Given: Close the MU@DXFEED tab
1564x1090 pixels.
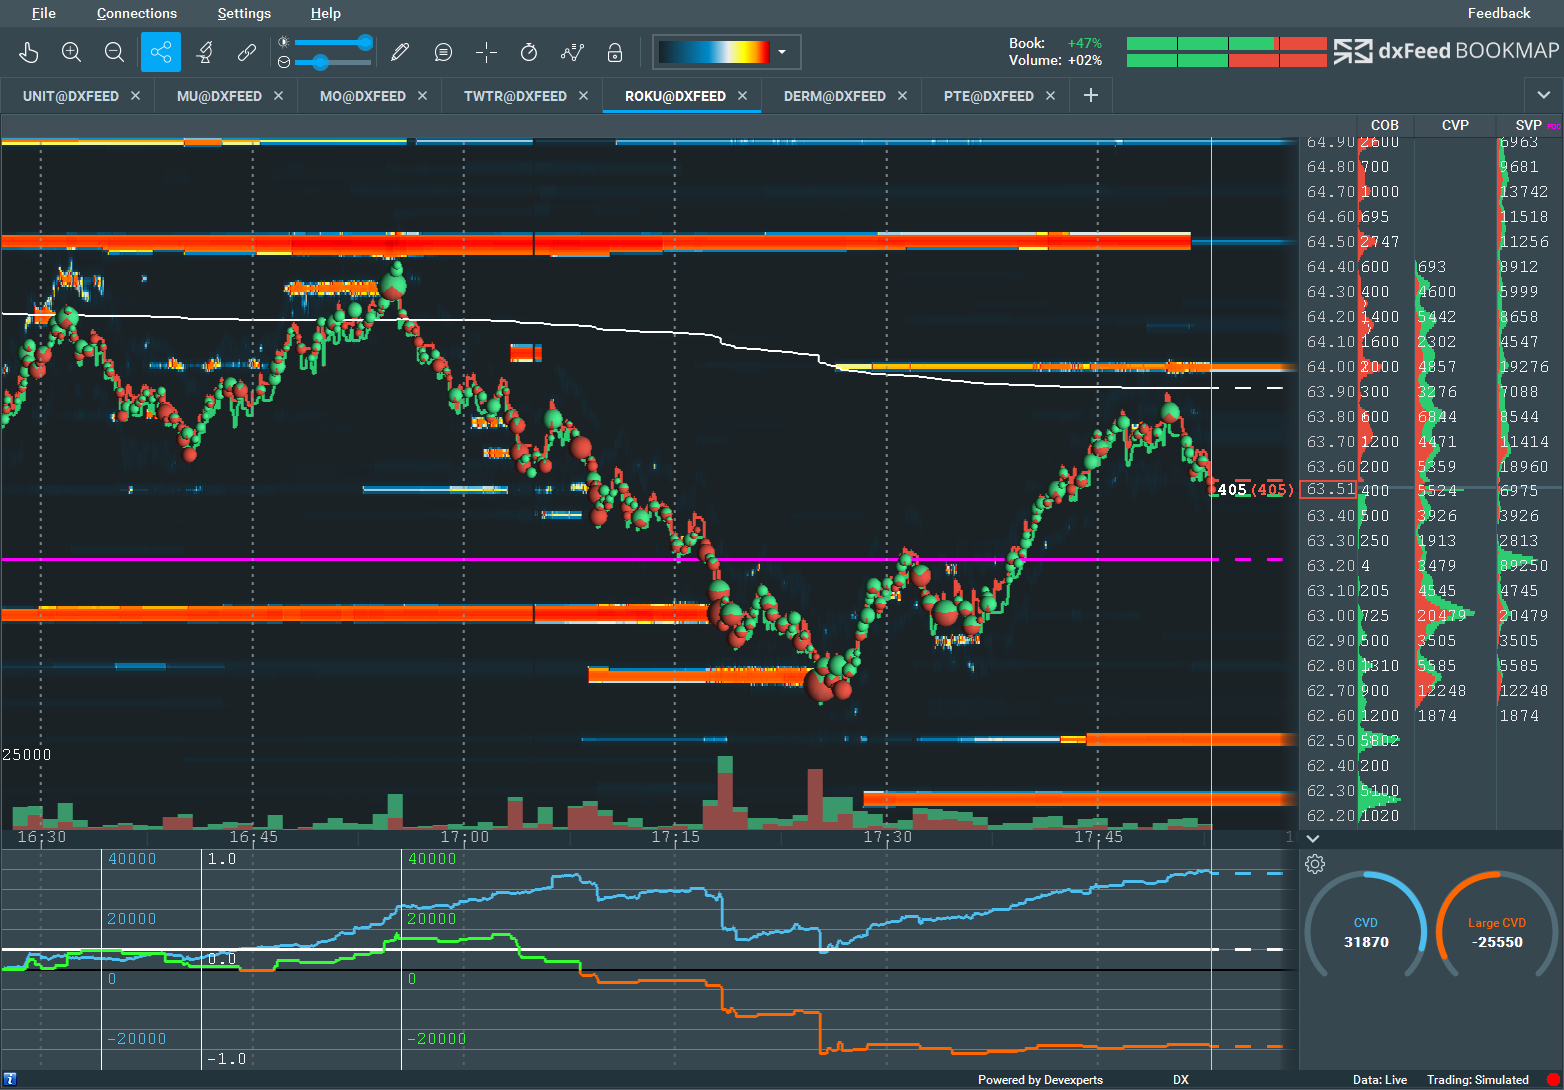Looking at the screenshot, I should tap(278, 96).
